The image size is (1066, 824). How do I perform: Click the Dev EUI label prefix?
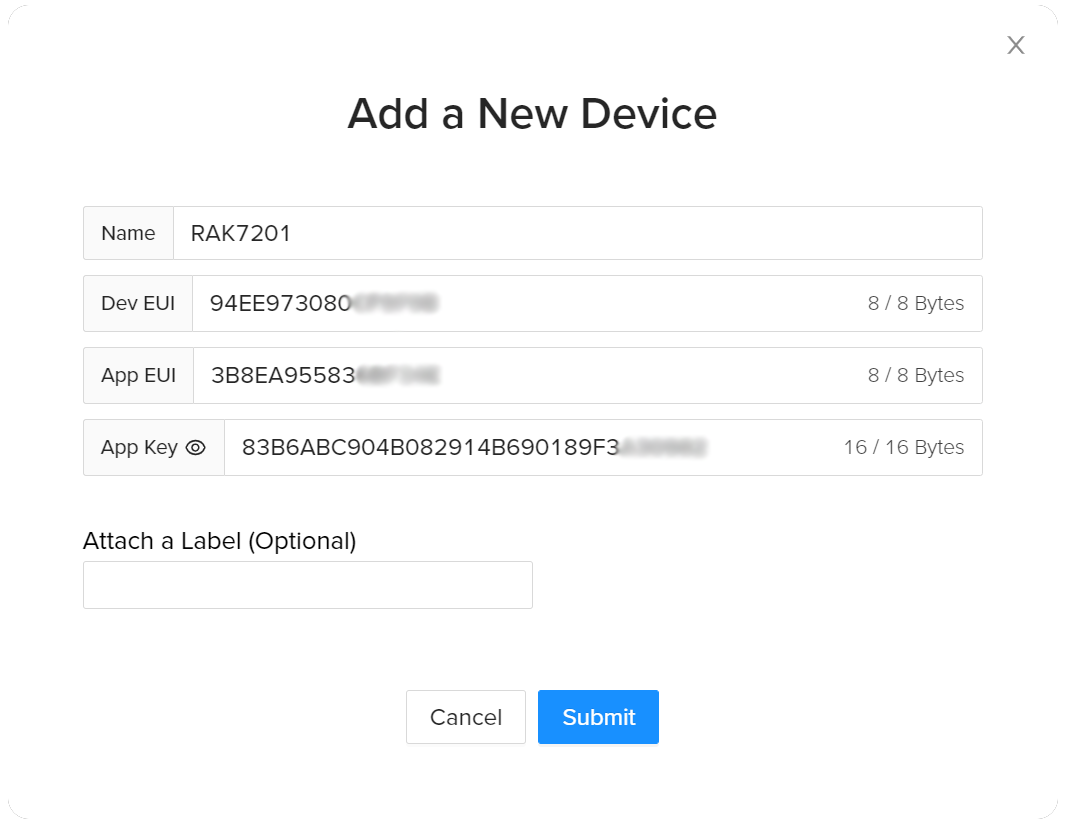point(138,304)
